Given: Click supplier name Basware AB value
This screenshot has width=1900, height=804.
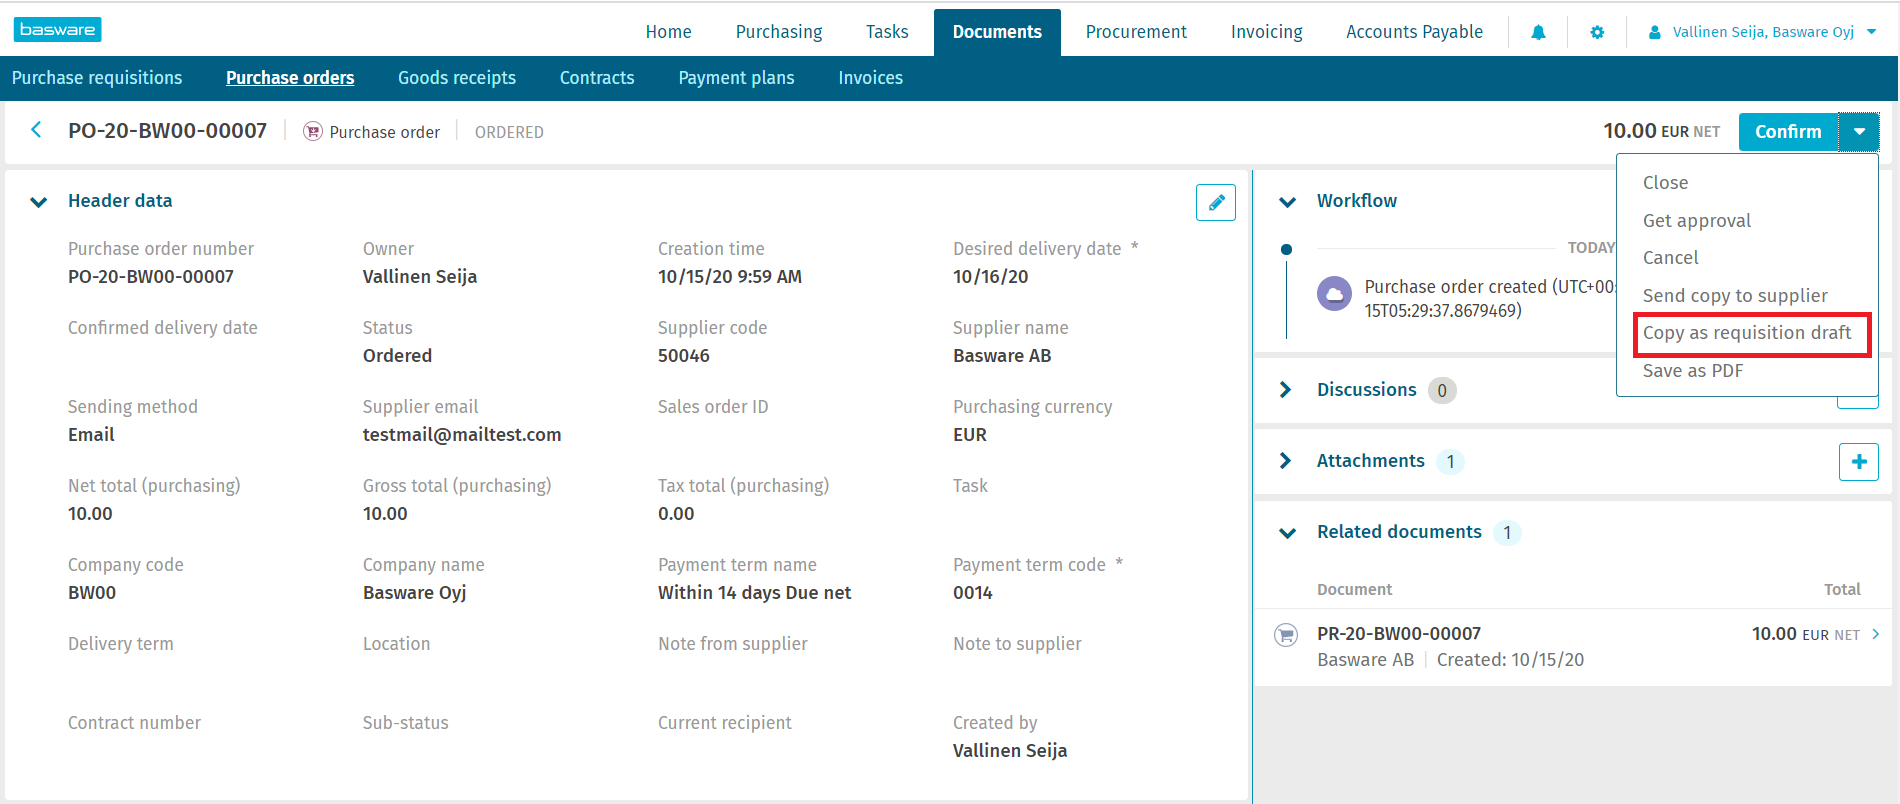Looking at the screenshot, I should pos(1002,356).
